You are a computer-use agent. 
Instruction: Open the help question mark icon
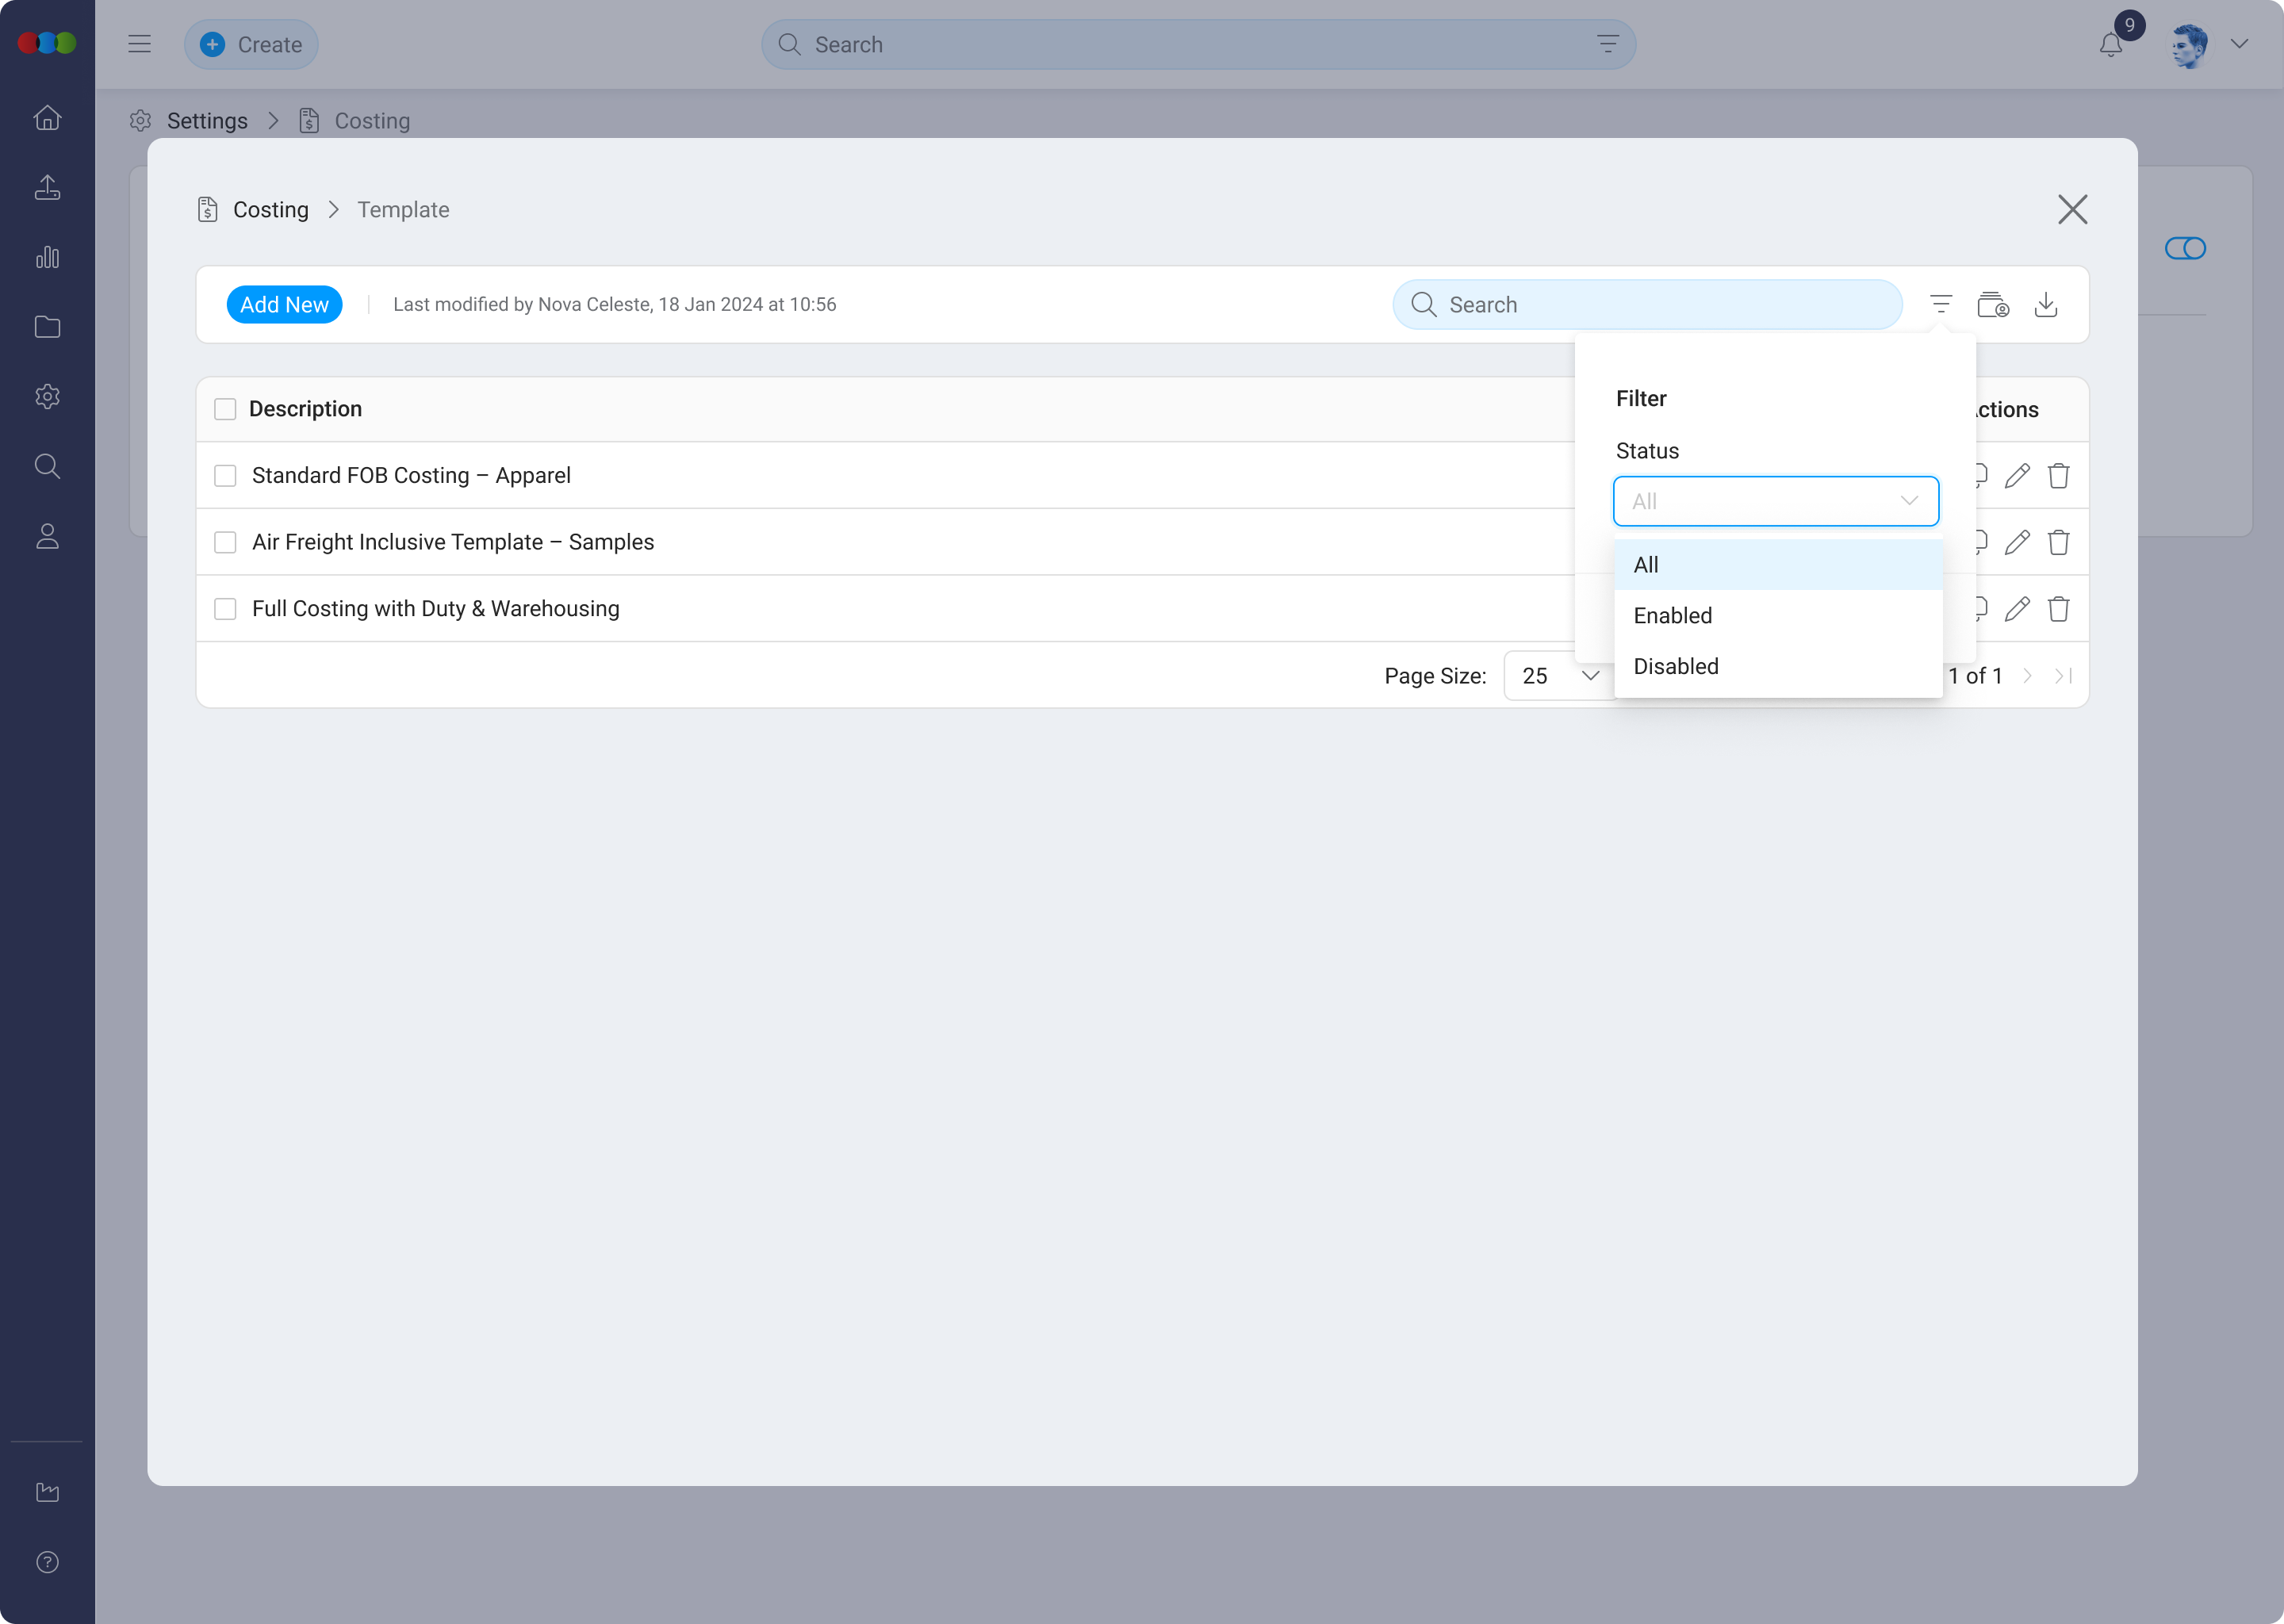(47, 1562)
